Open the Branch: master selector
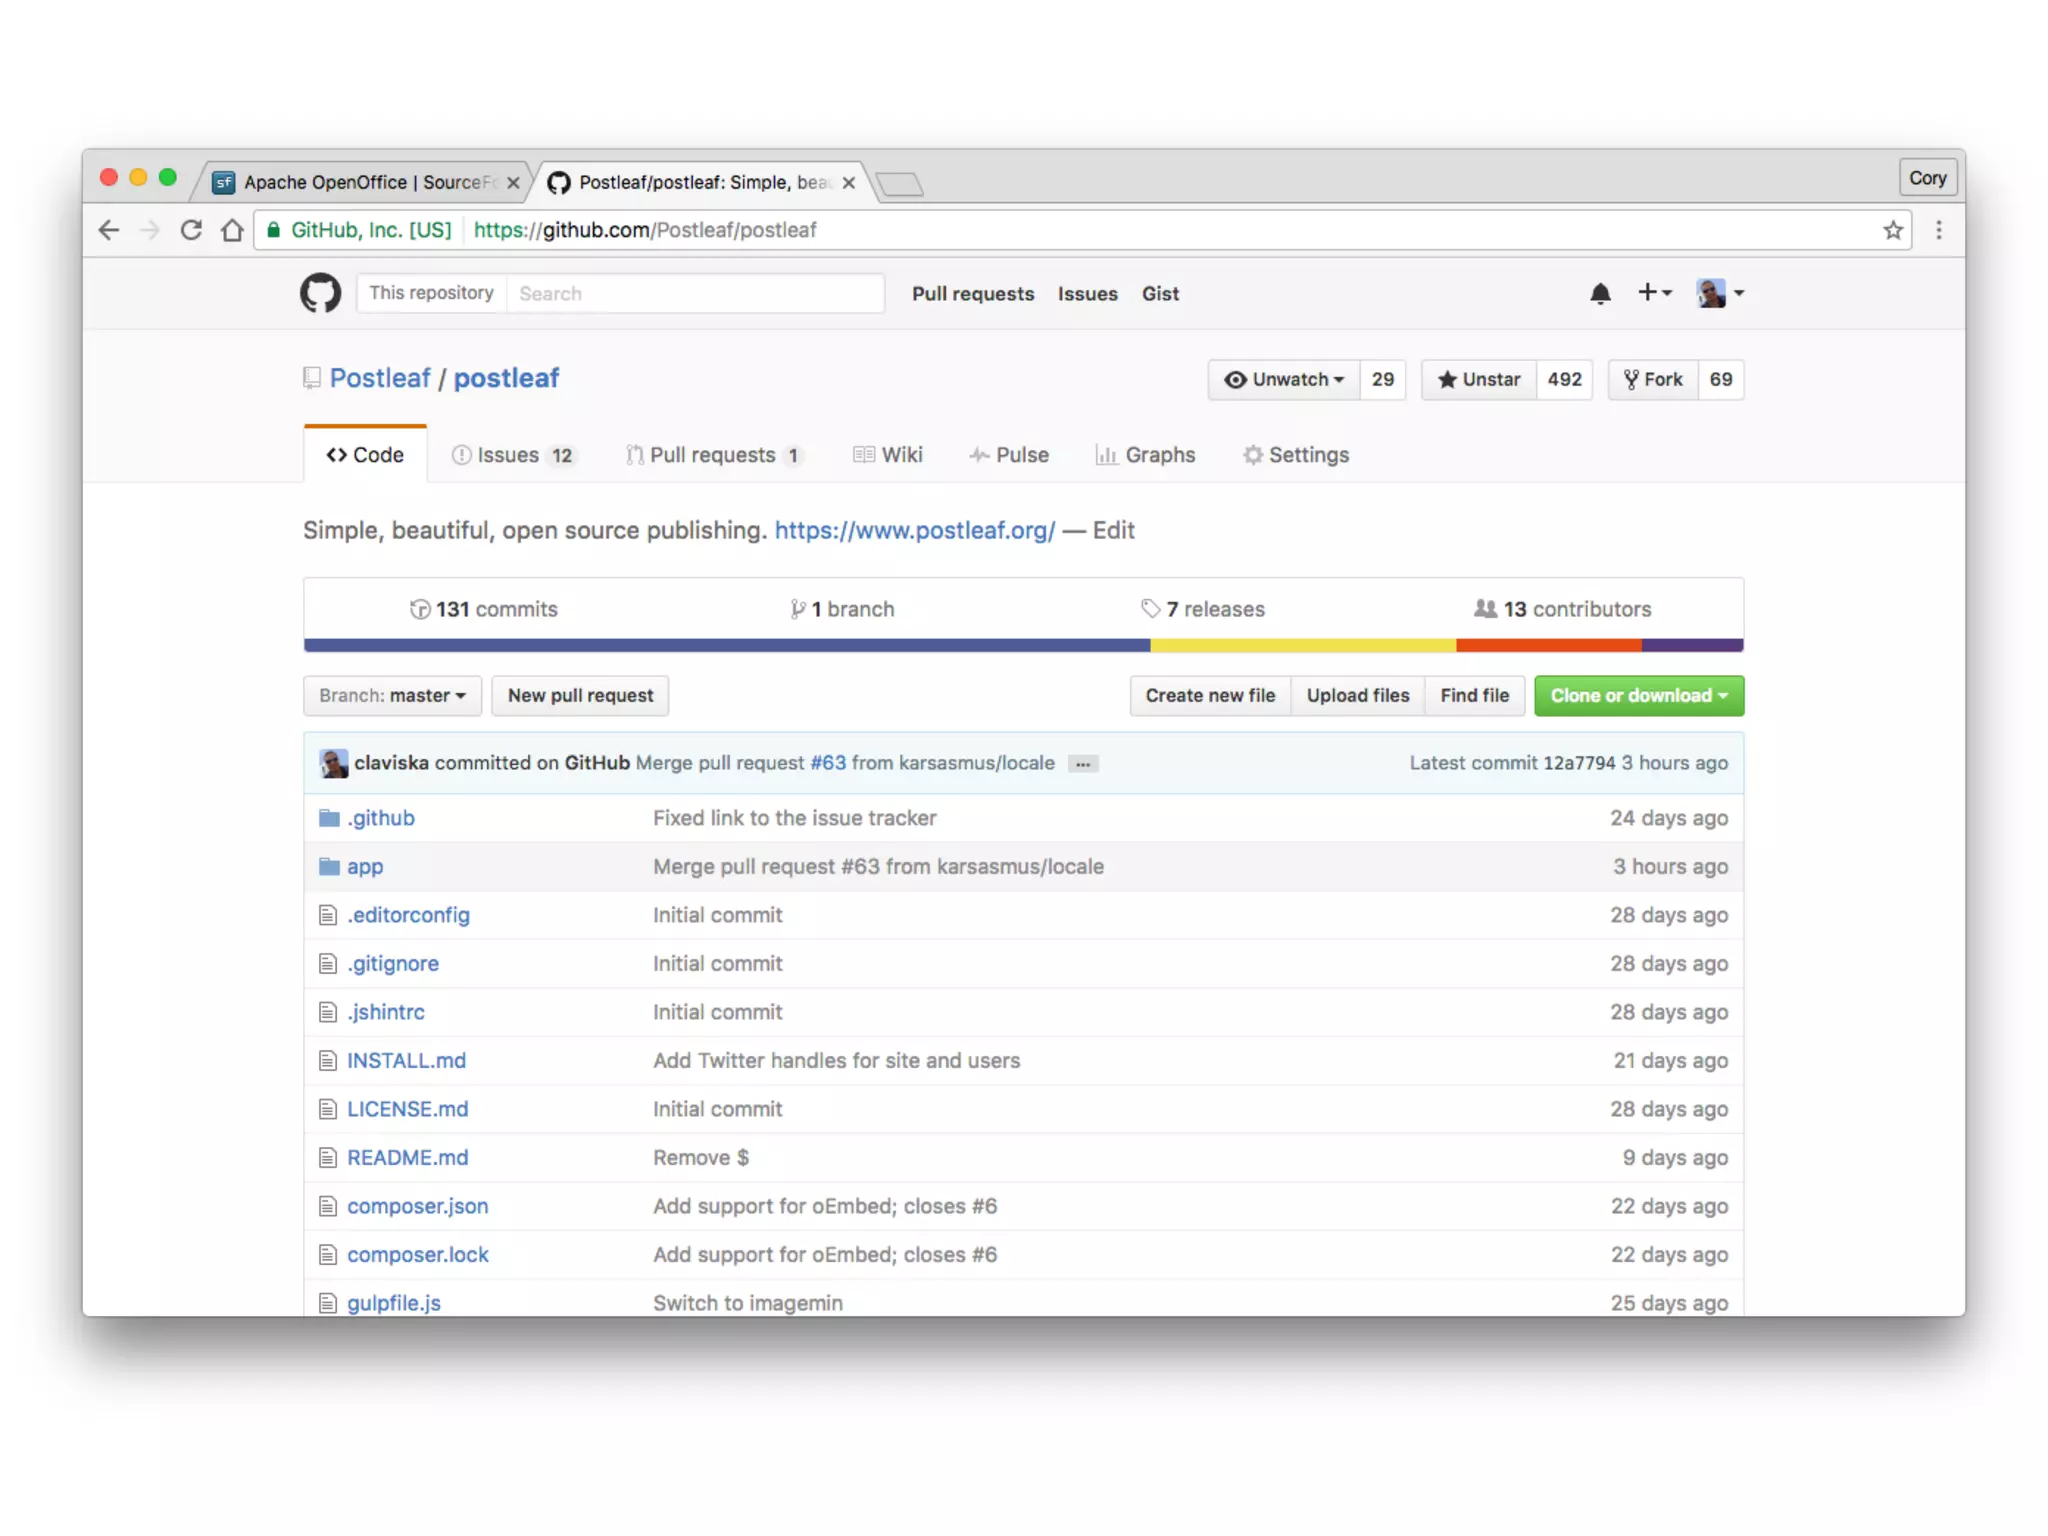This screenshot has height=1536, width=2048. (392, 696)
